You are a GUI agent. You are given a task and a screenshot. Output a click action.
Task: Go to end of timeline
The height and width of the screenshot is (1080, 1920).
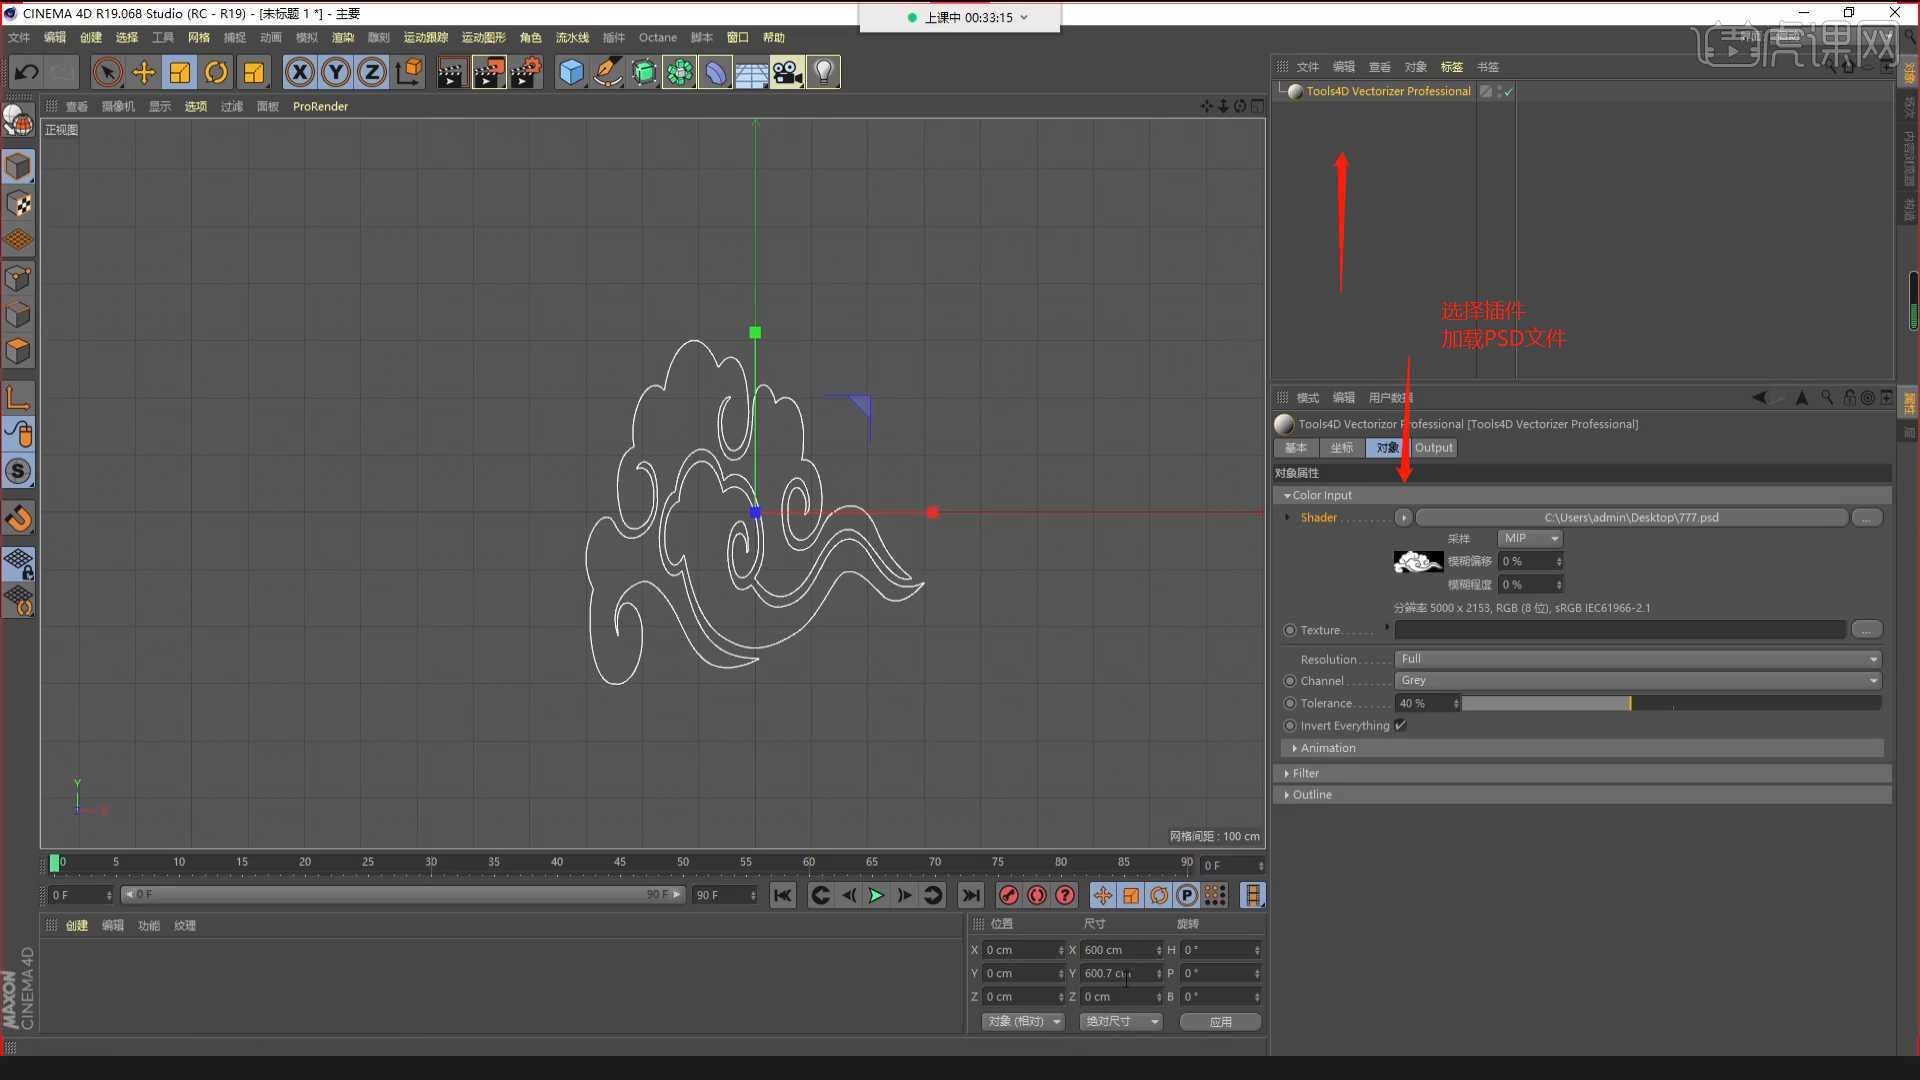pos(970,895)
